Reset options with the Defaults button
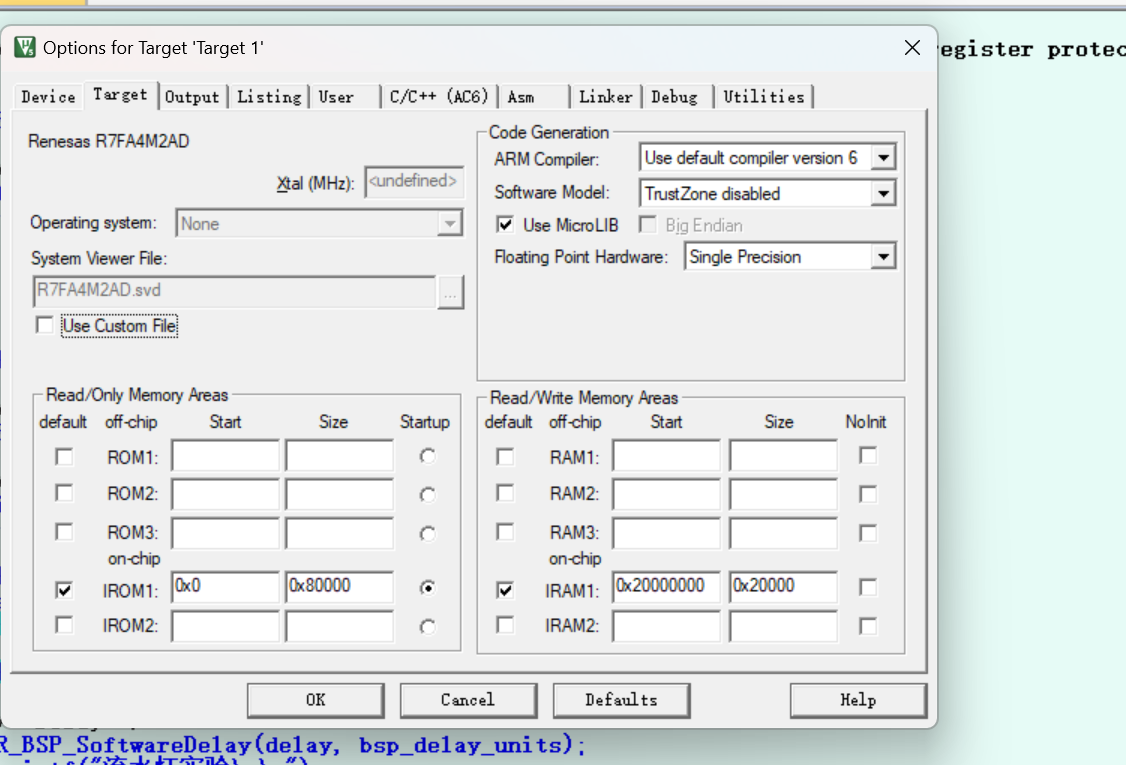Image resolution: width=1126 pixels, height=765 pixels. (x=621, y=700)
